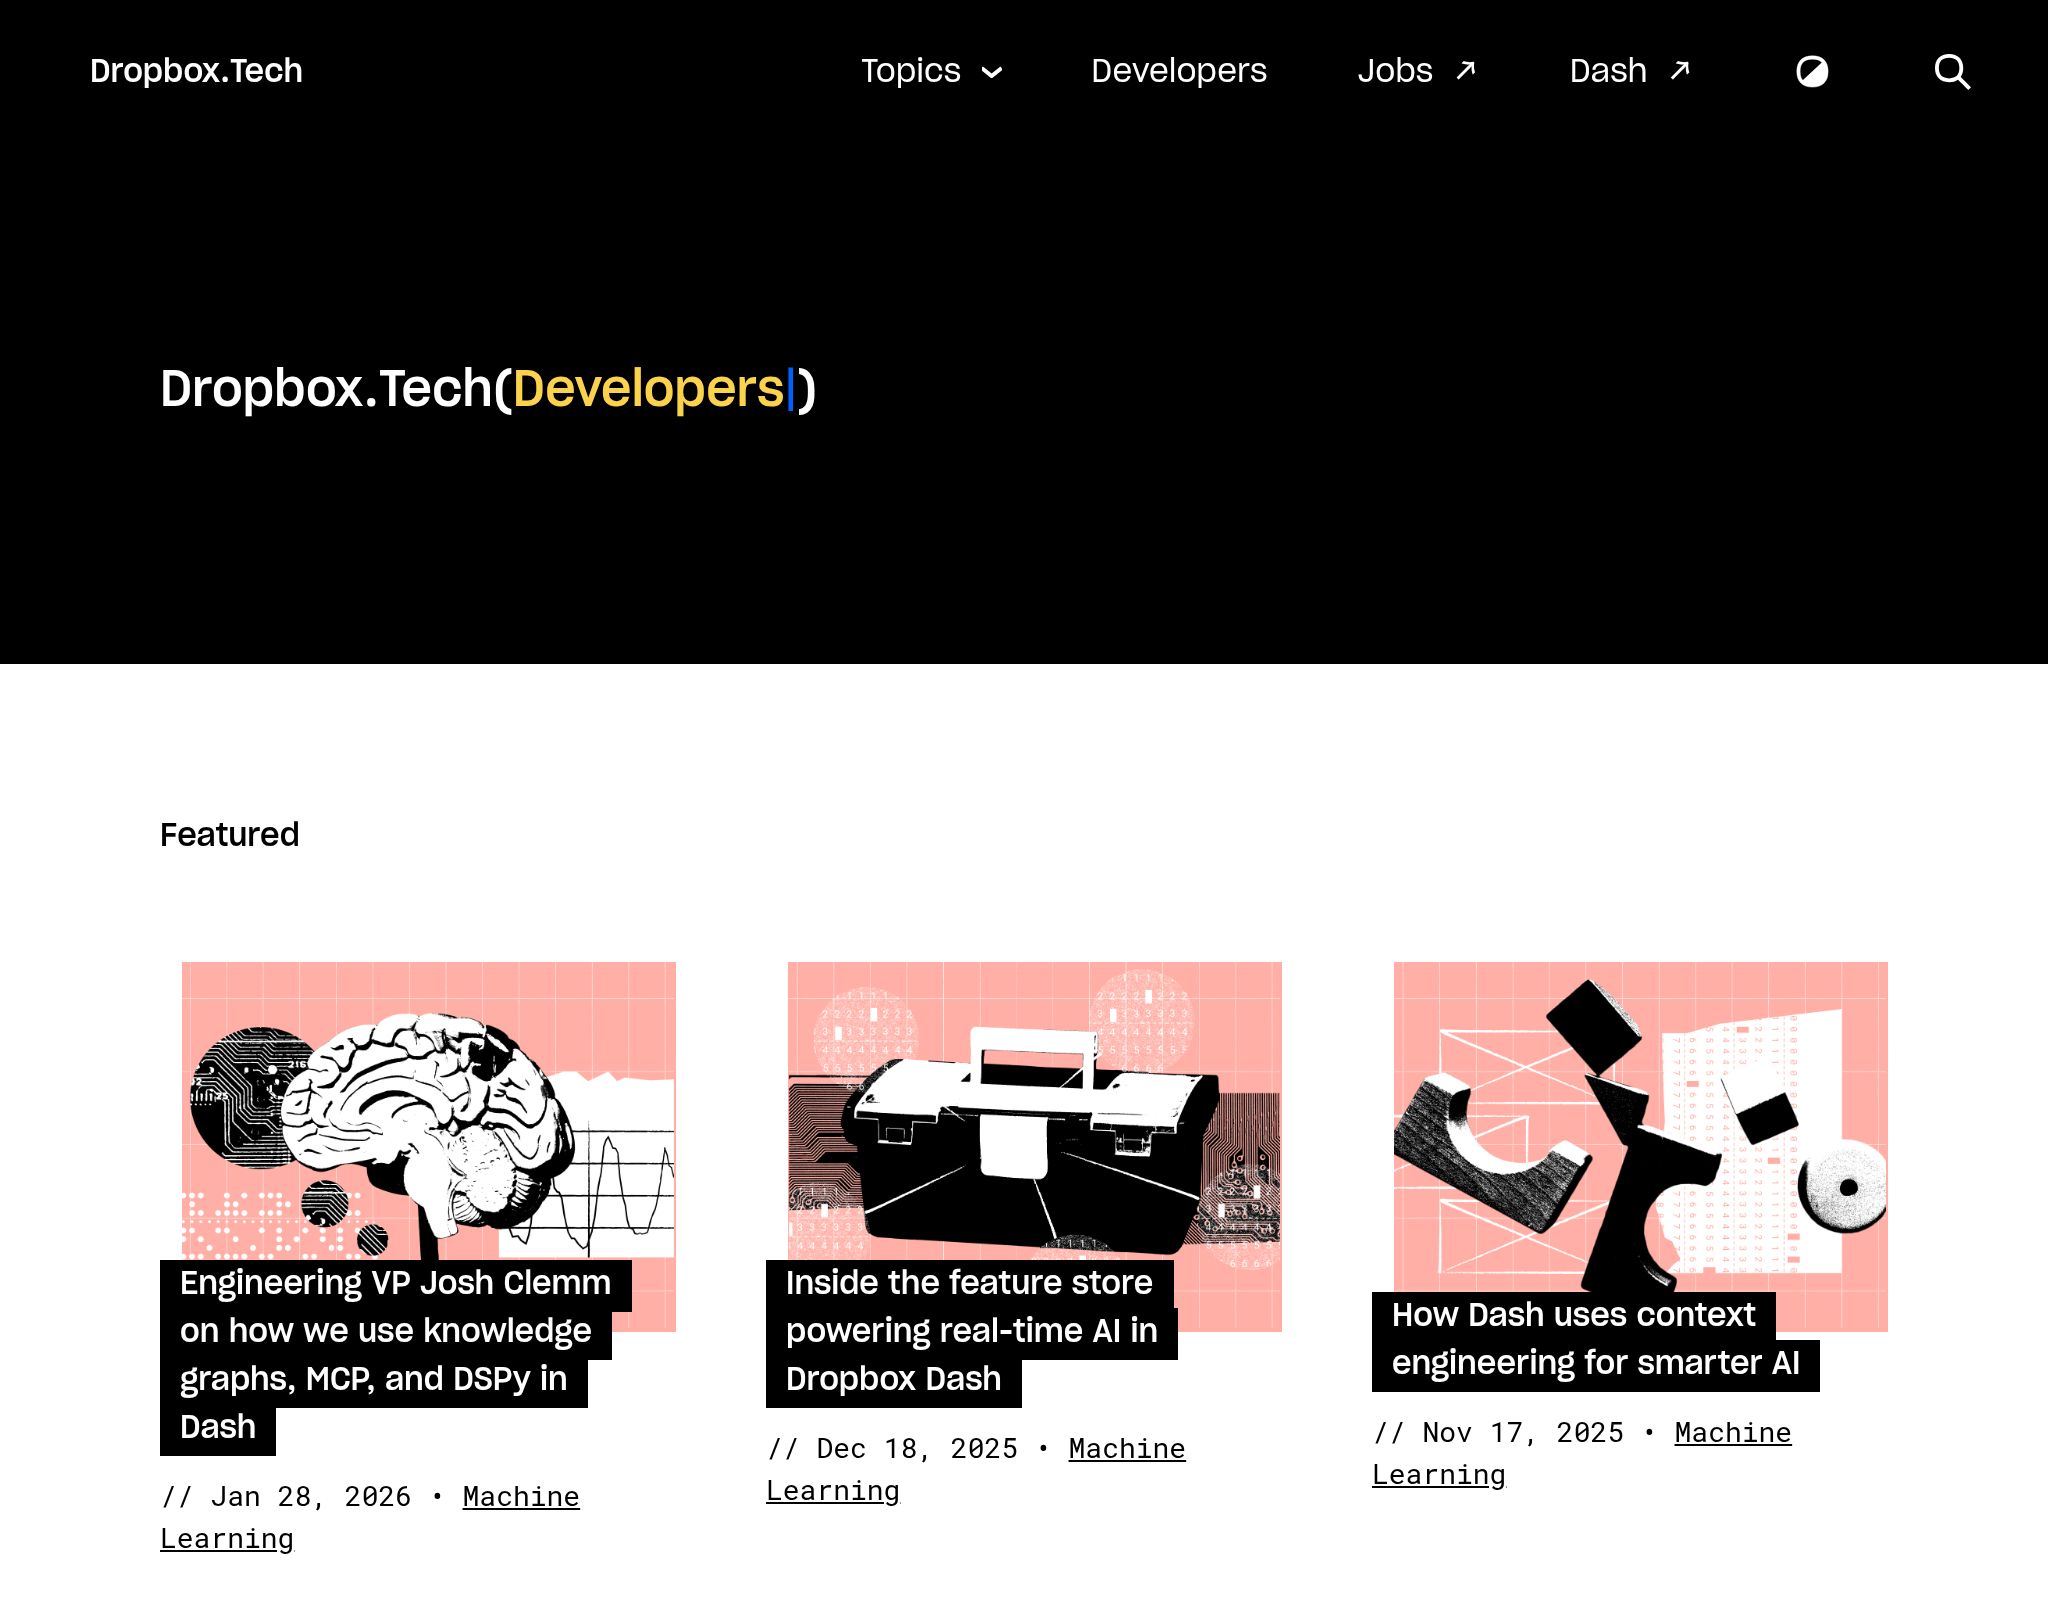Read the feature store article
2048x1600 pixels.
(x=971, y=1330)
